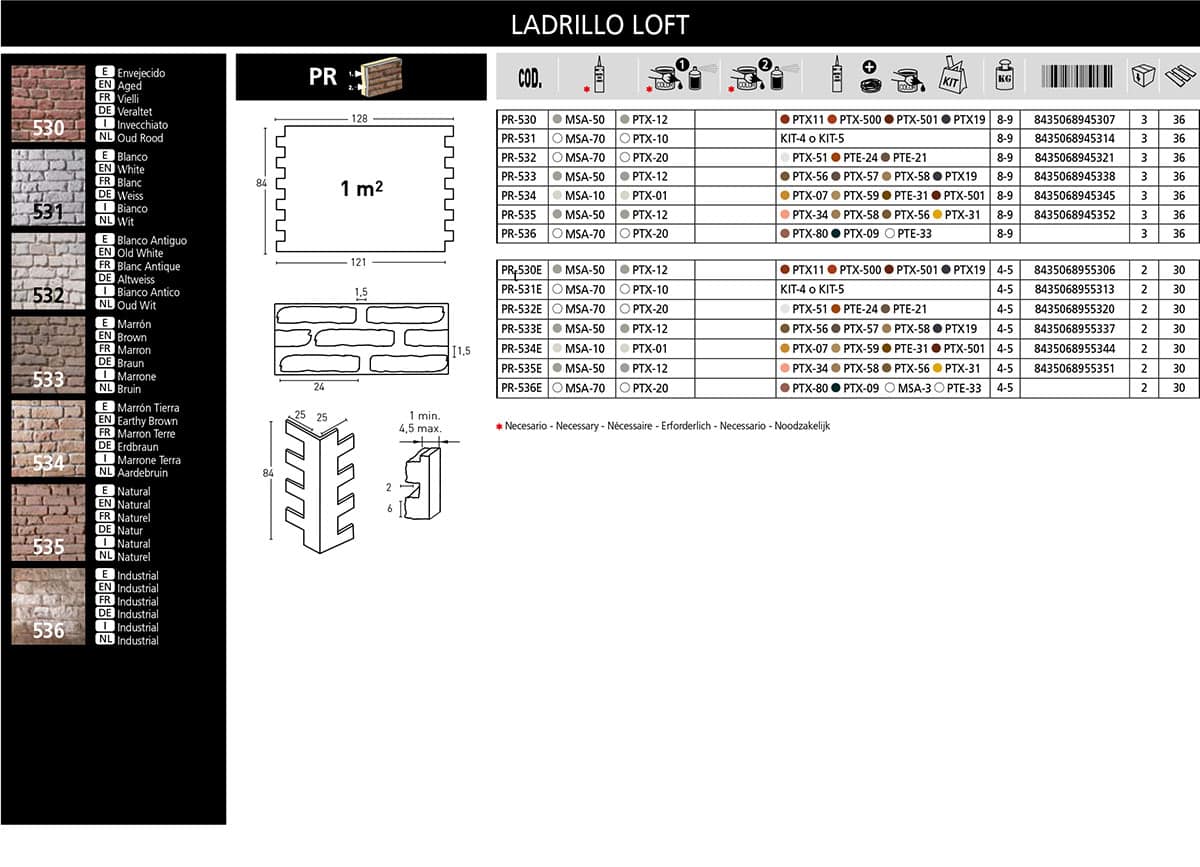This screenshot has height=867, width=1200.
Task: Click the PTX-80 color dot in PR-536 row
Action: [785, 234]
